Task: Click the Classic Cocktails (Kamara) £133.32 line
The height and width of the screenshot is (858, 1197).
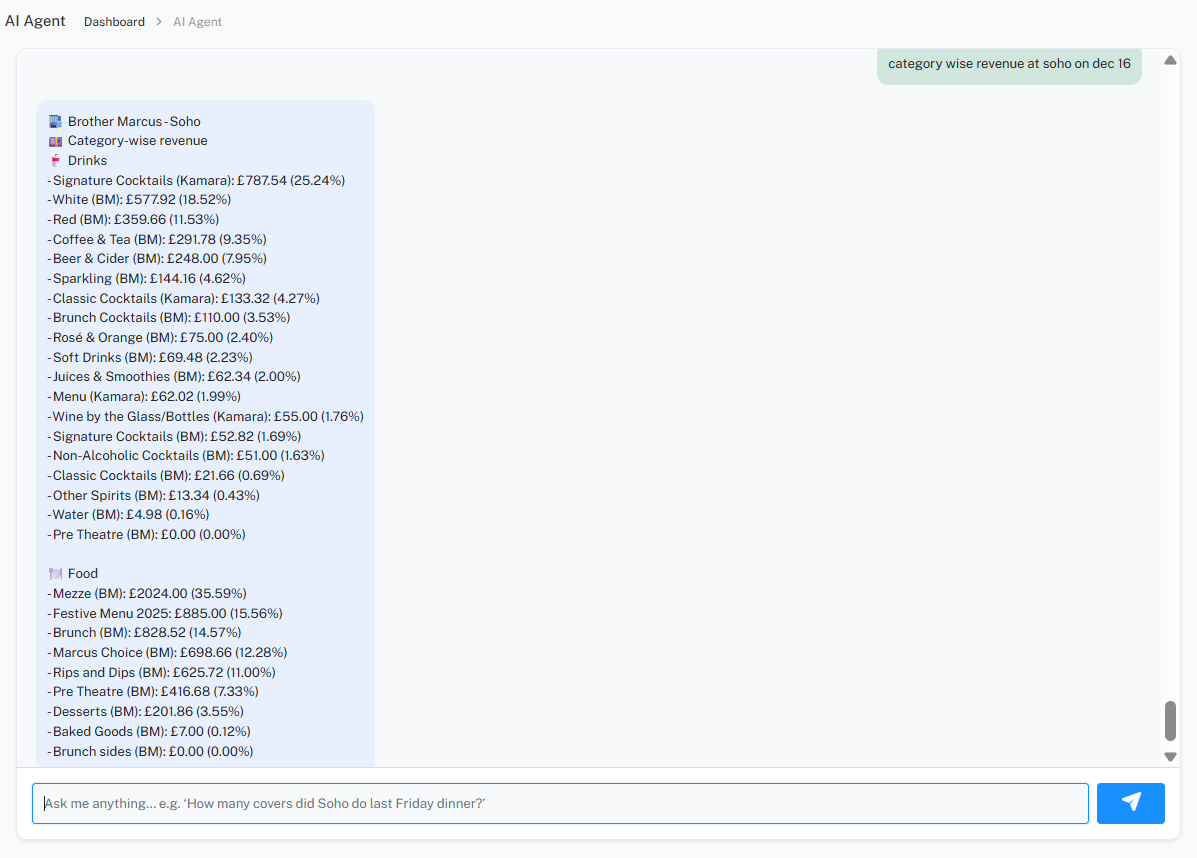Action: pyautogui.click(x=183, y=298)
